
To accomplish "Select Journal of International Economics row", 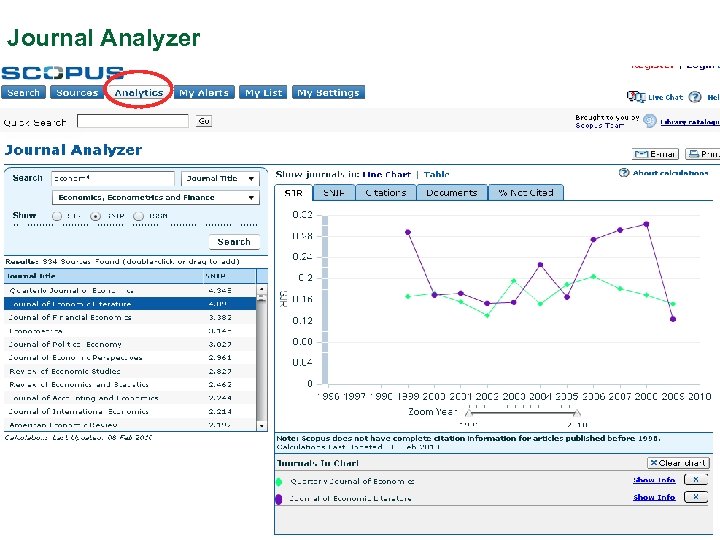I will 130,411.
